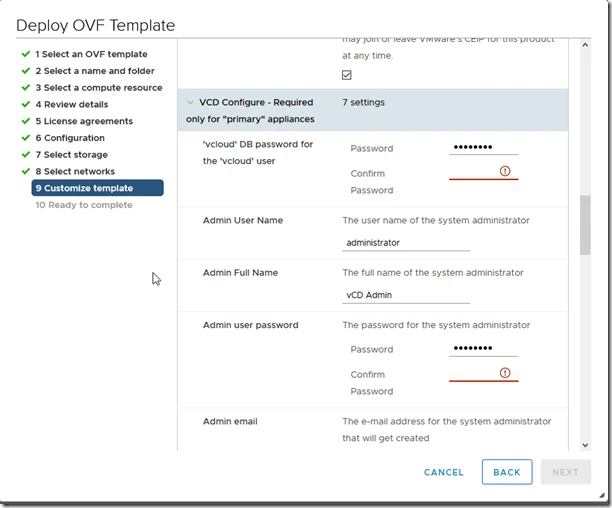Screen dimensions: 612x508
Task: Click the vertical scrollbar thumb
Action: coord(585,225)
